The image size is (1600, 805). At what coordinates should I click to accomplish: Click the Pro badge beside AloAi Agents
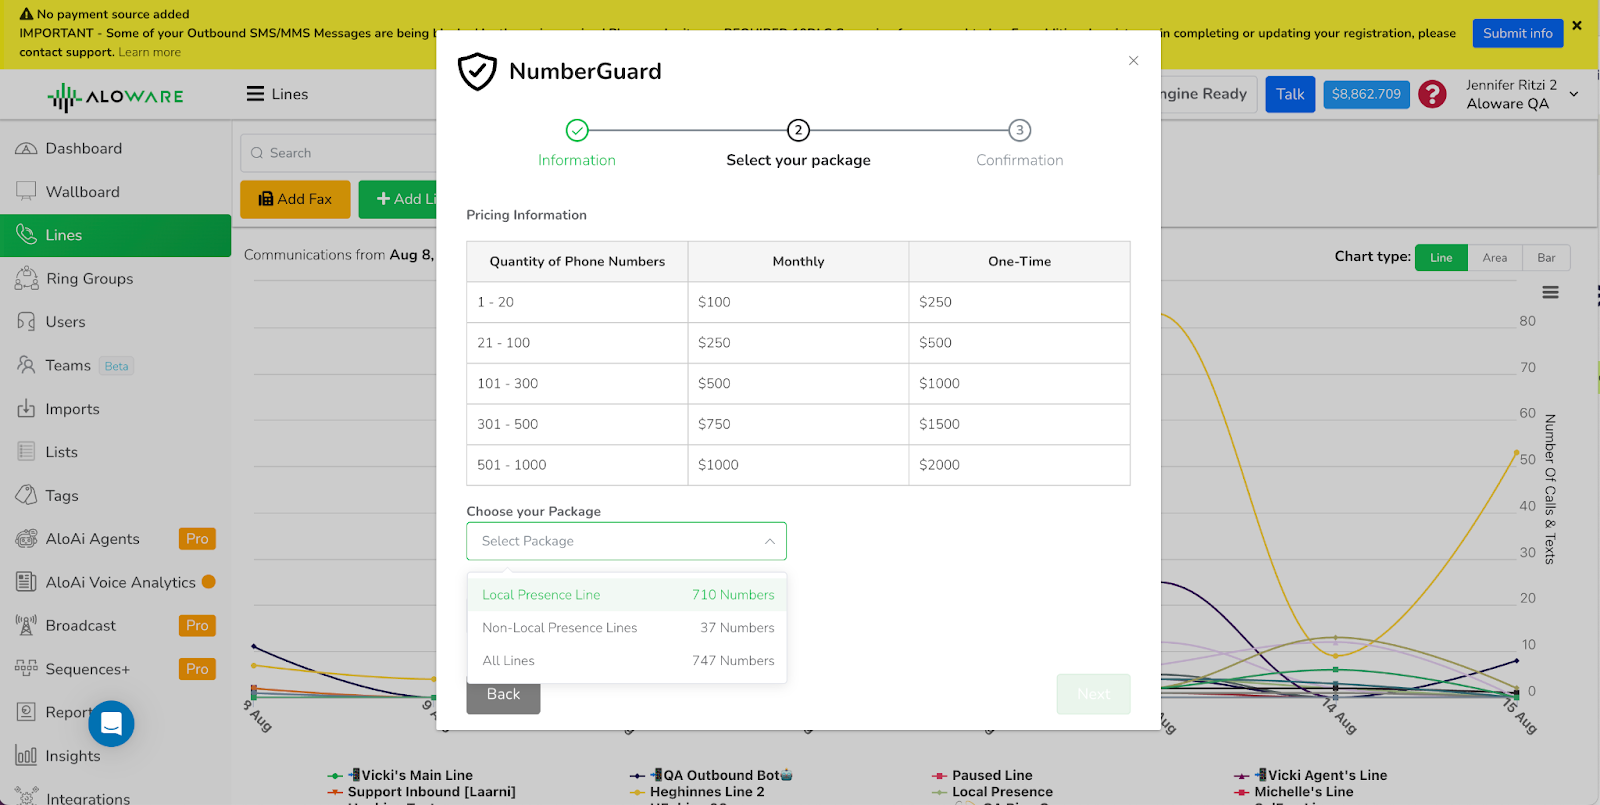(197, 538)
